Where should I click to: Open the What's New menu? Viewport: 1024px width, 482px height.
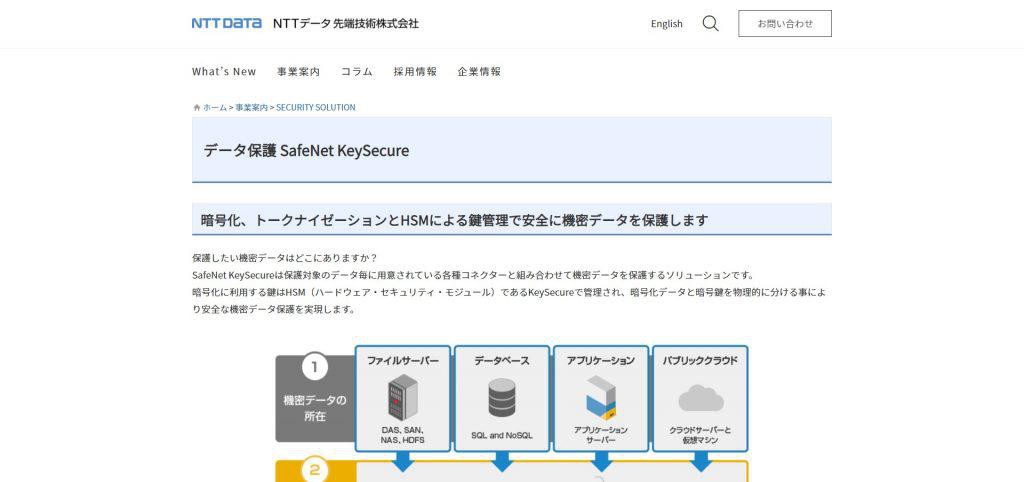tap(224, 72)
